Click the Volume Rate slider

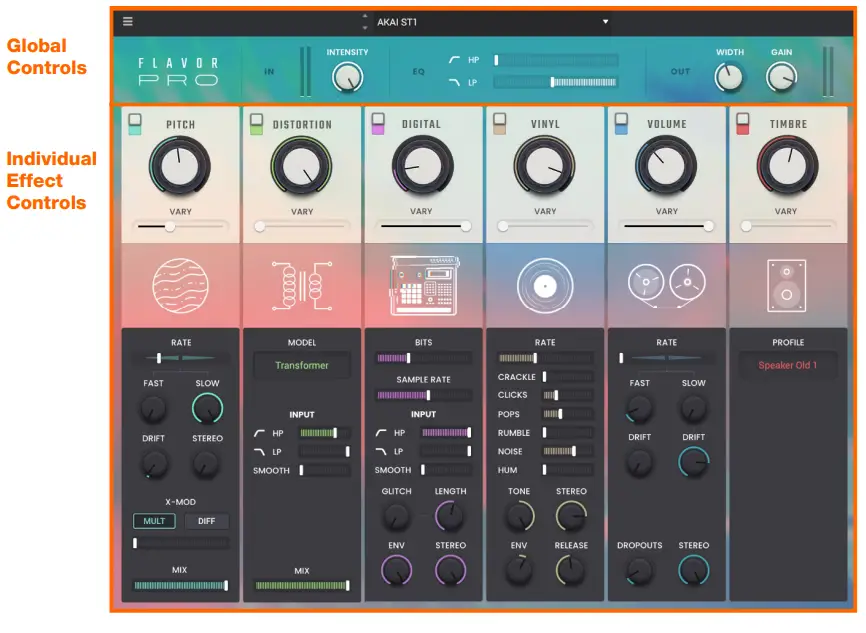click(667, 358)
